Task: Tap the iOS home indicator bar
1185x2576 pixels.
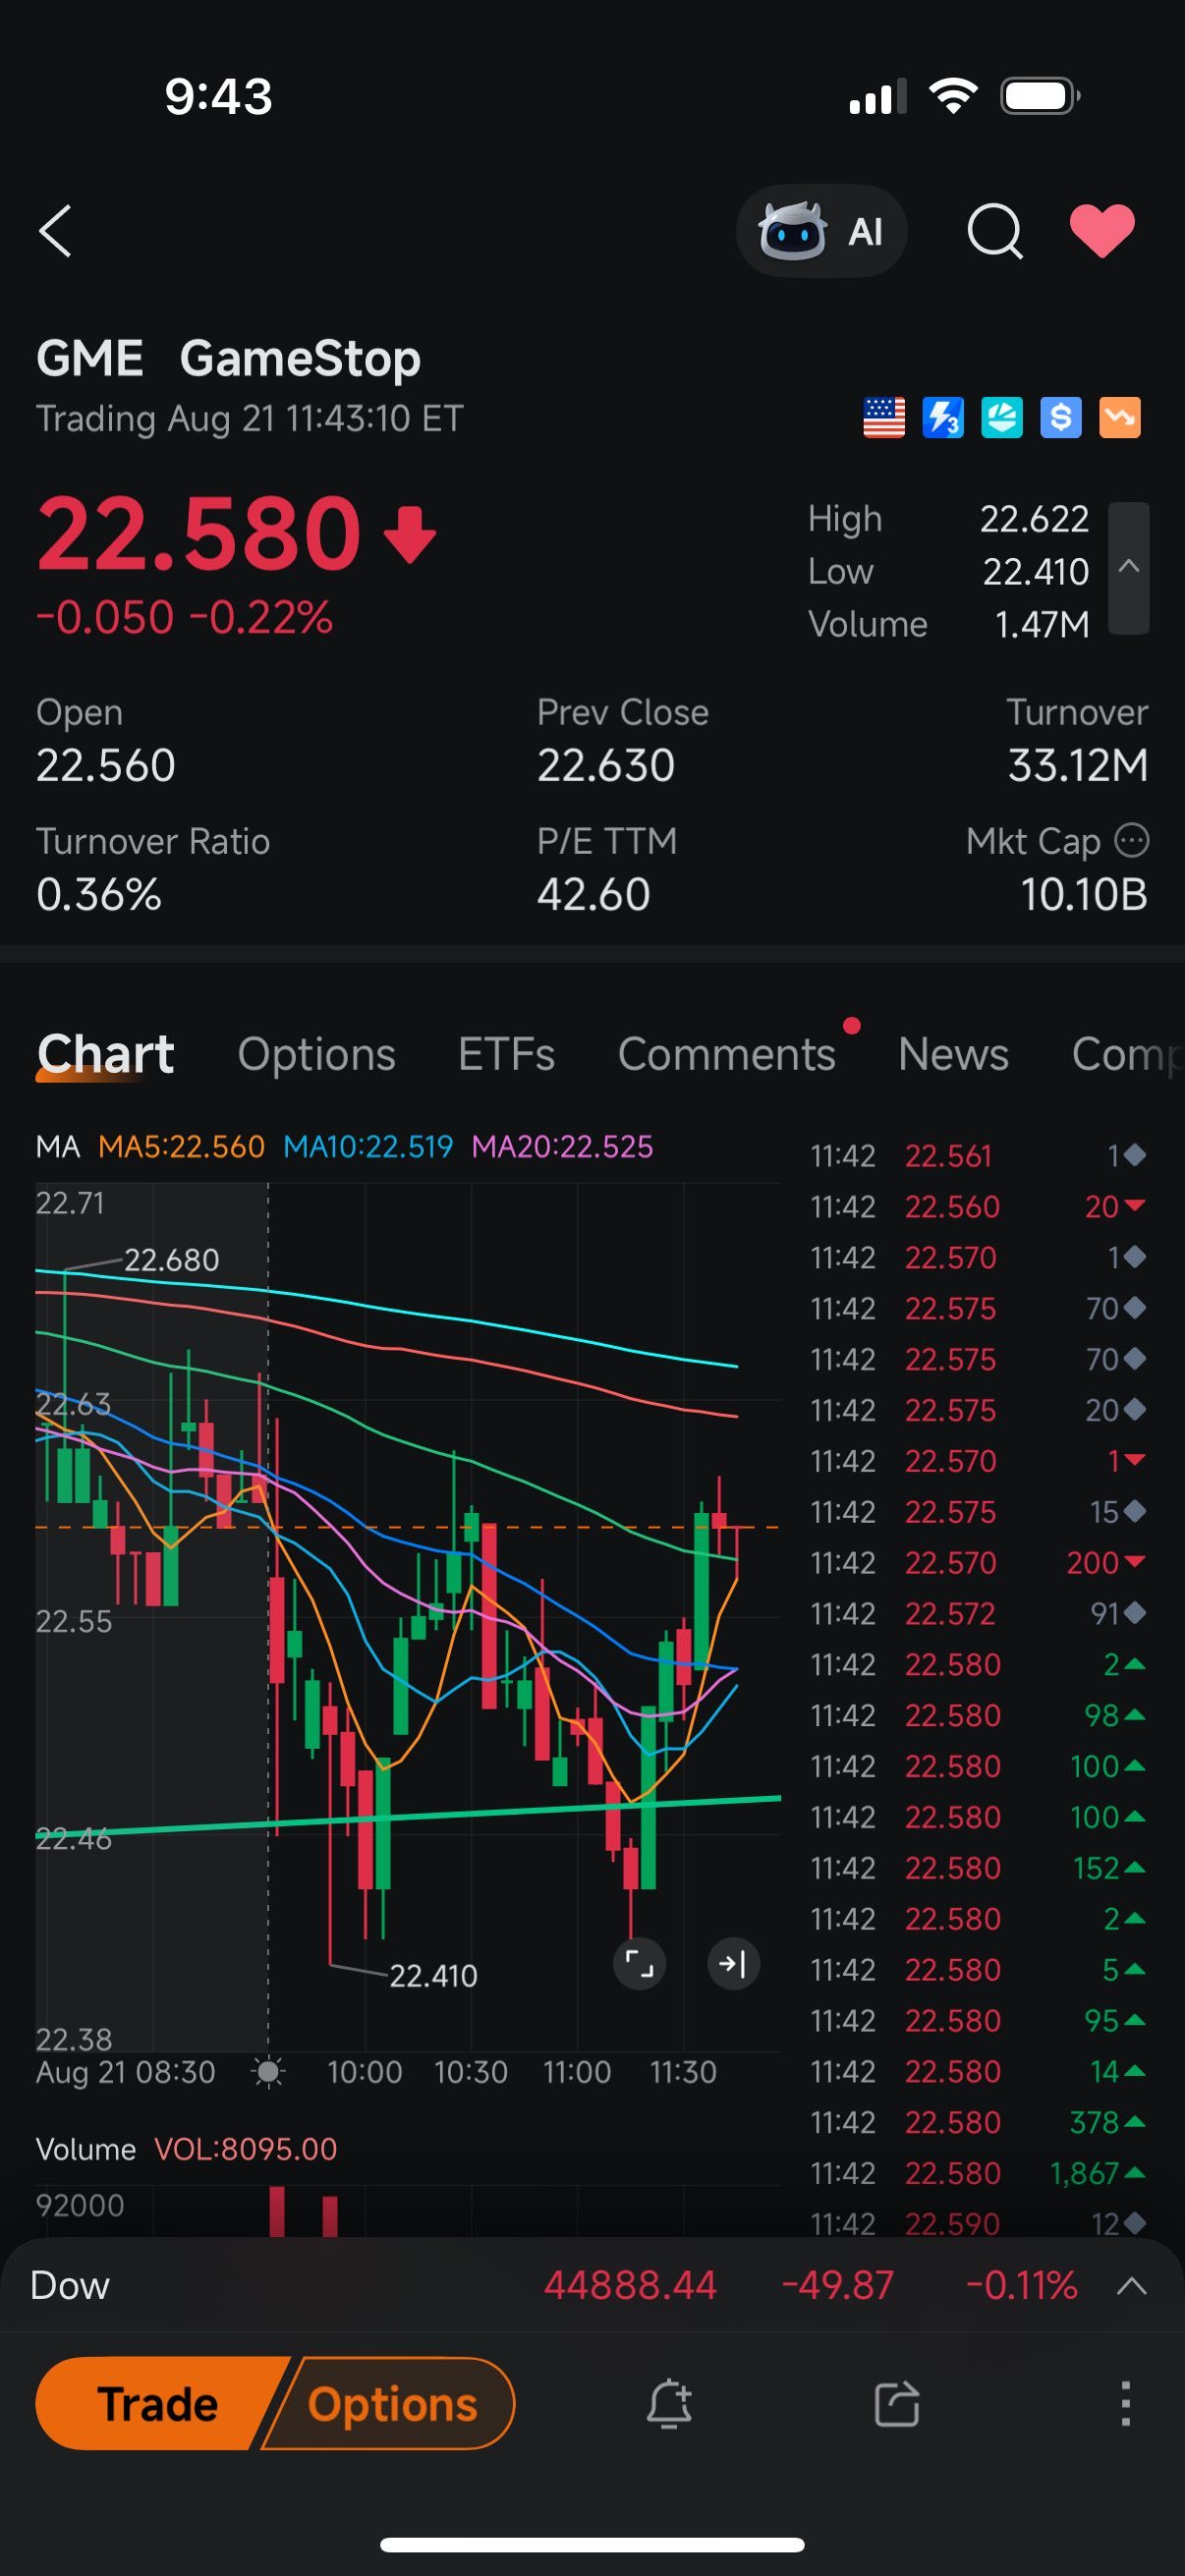Action: click(592, 2544)
